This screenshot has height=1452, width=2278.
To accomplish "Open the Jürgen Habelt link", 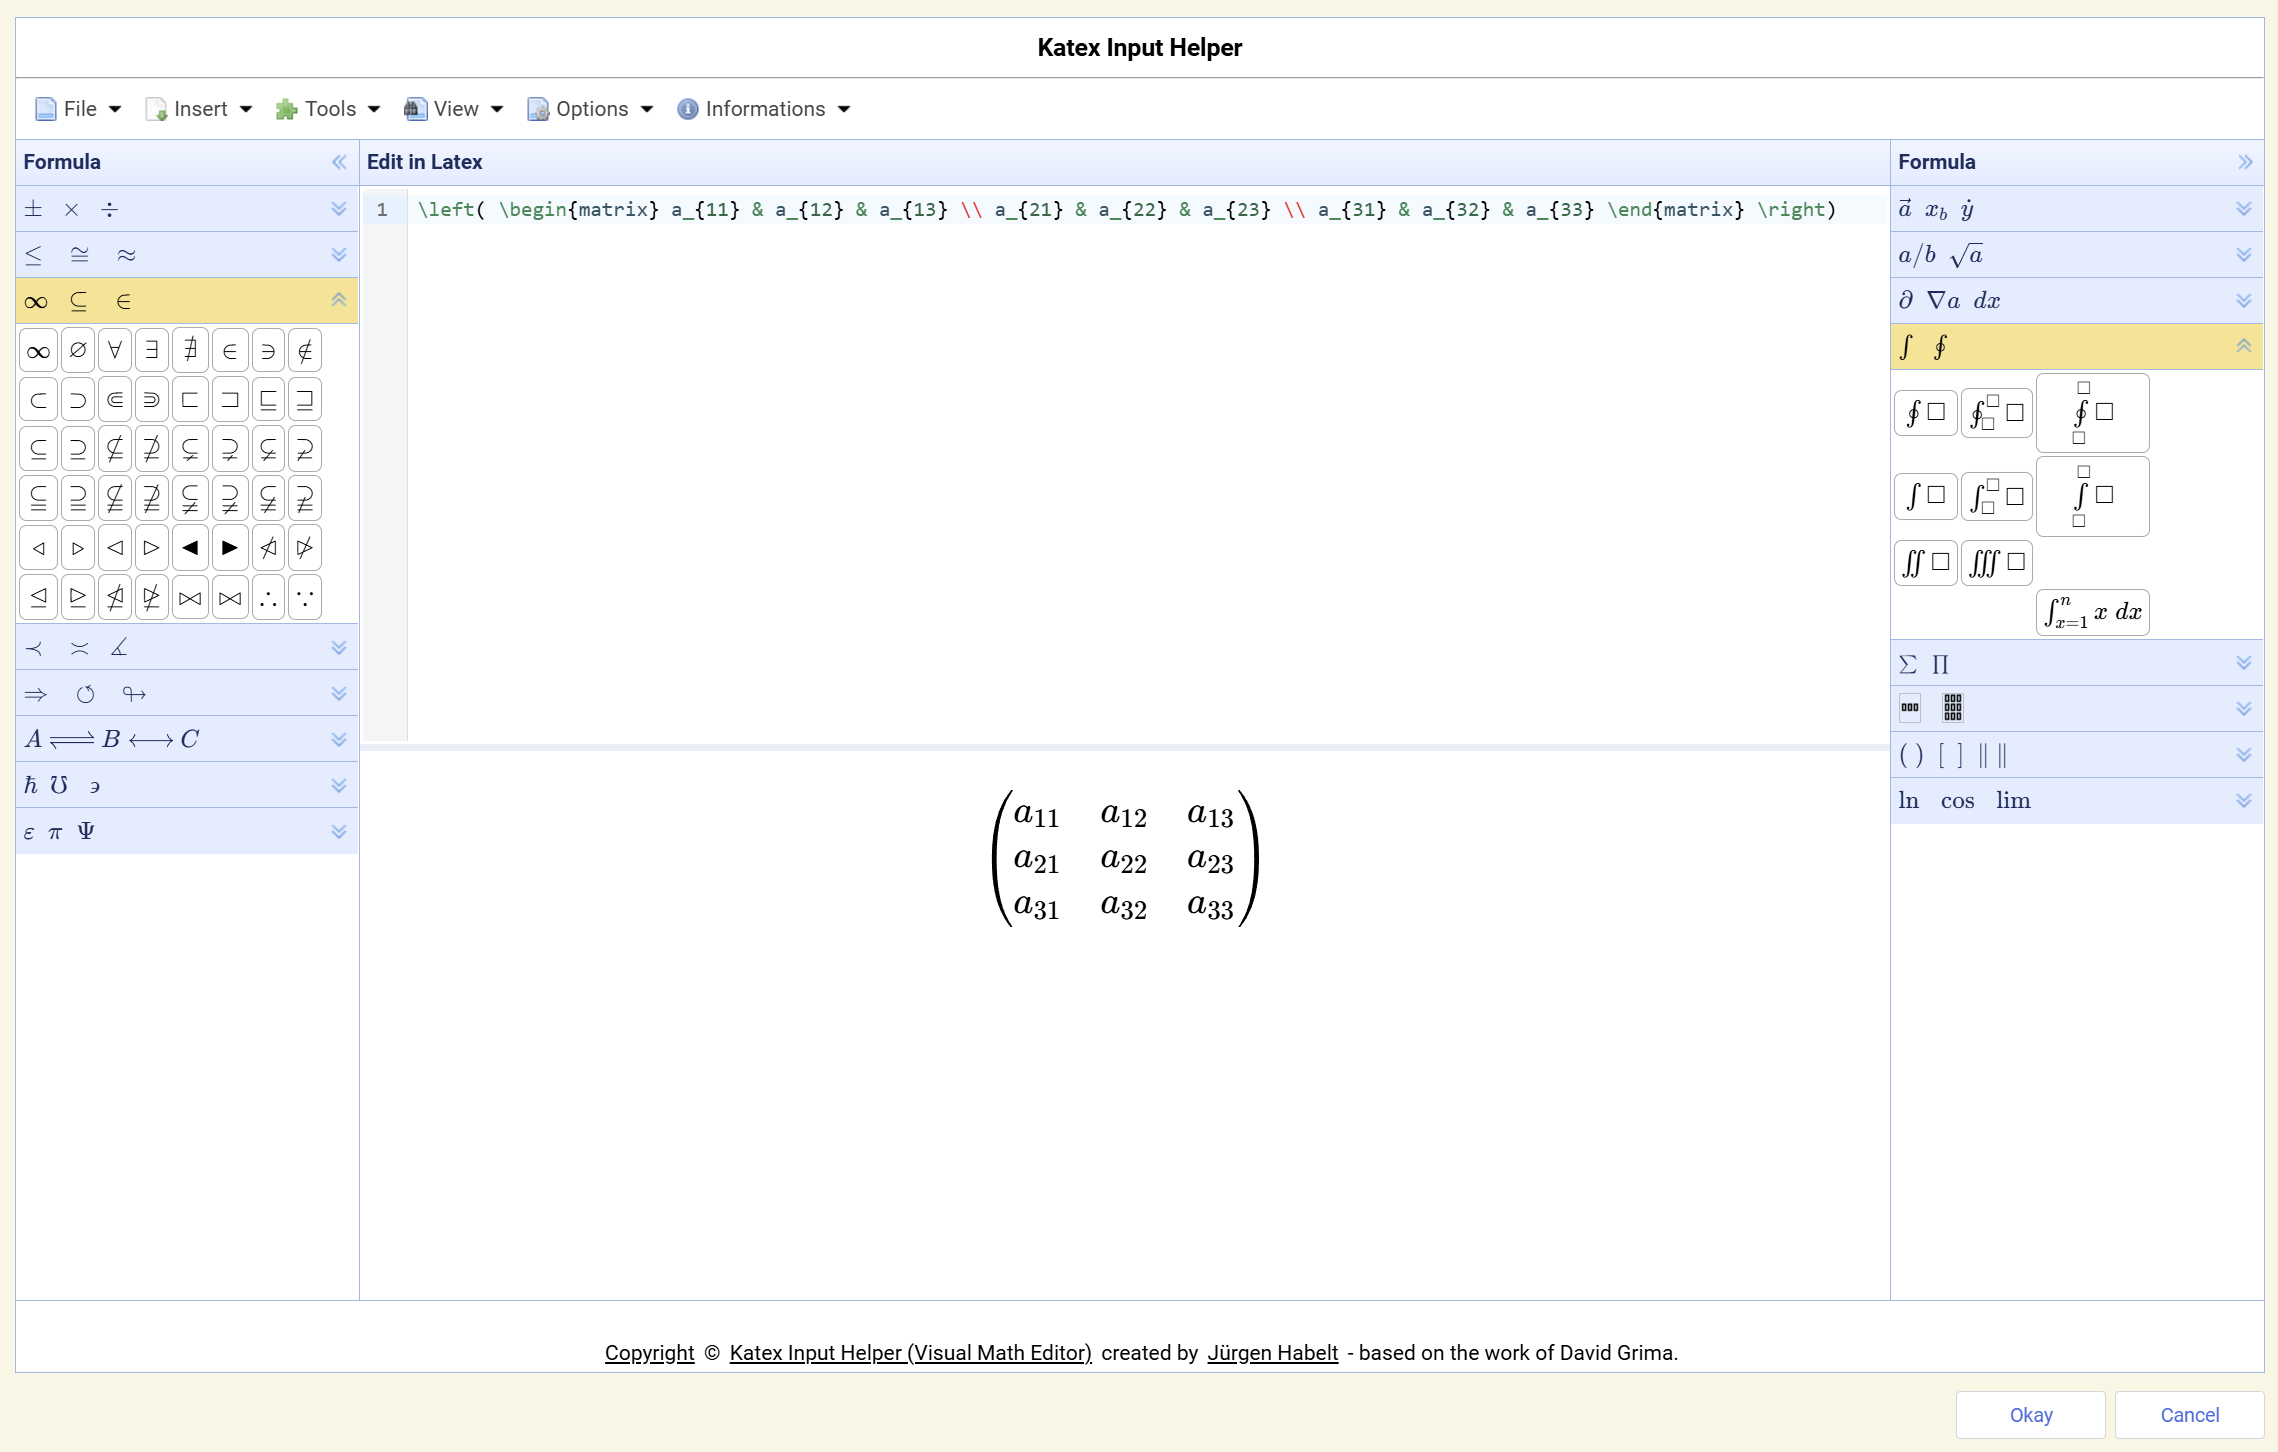I will 1272,1353.
